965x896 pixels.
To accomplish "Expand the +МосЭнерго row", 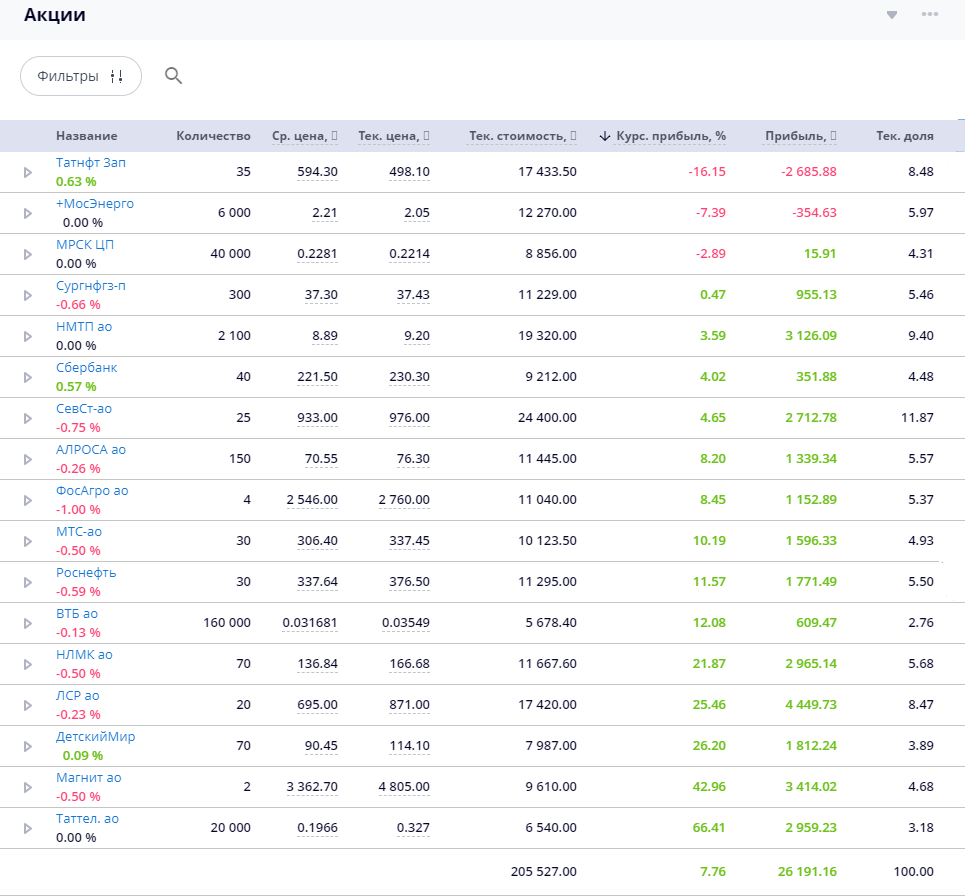I will pos(28,214).
